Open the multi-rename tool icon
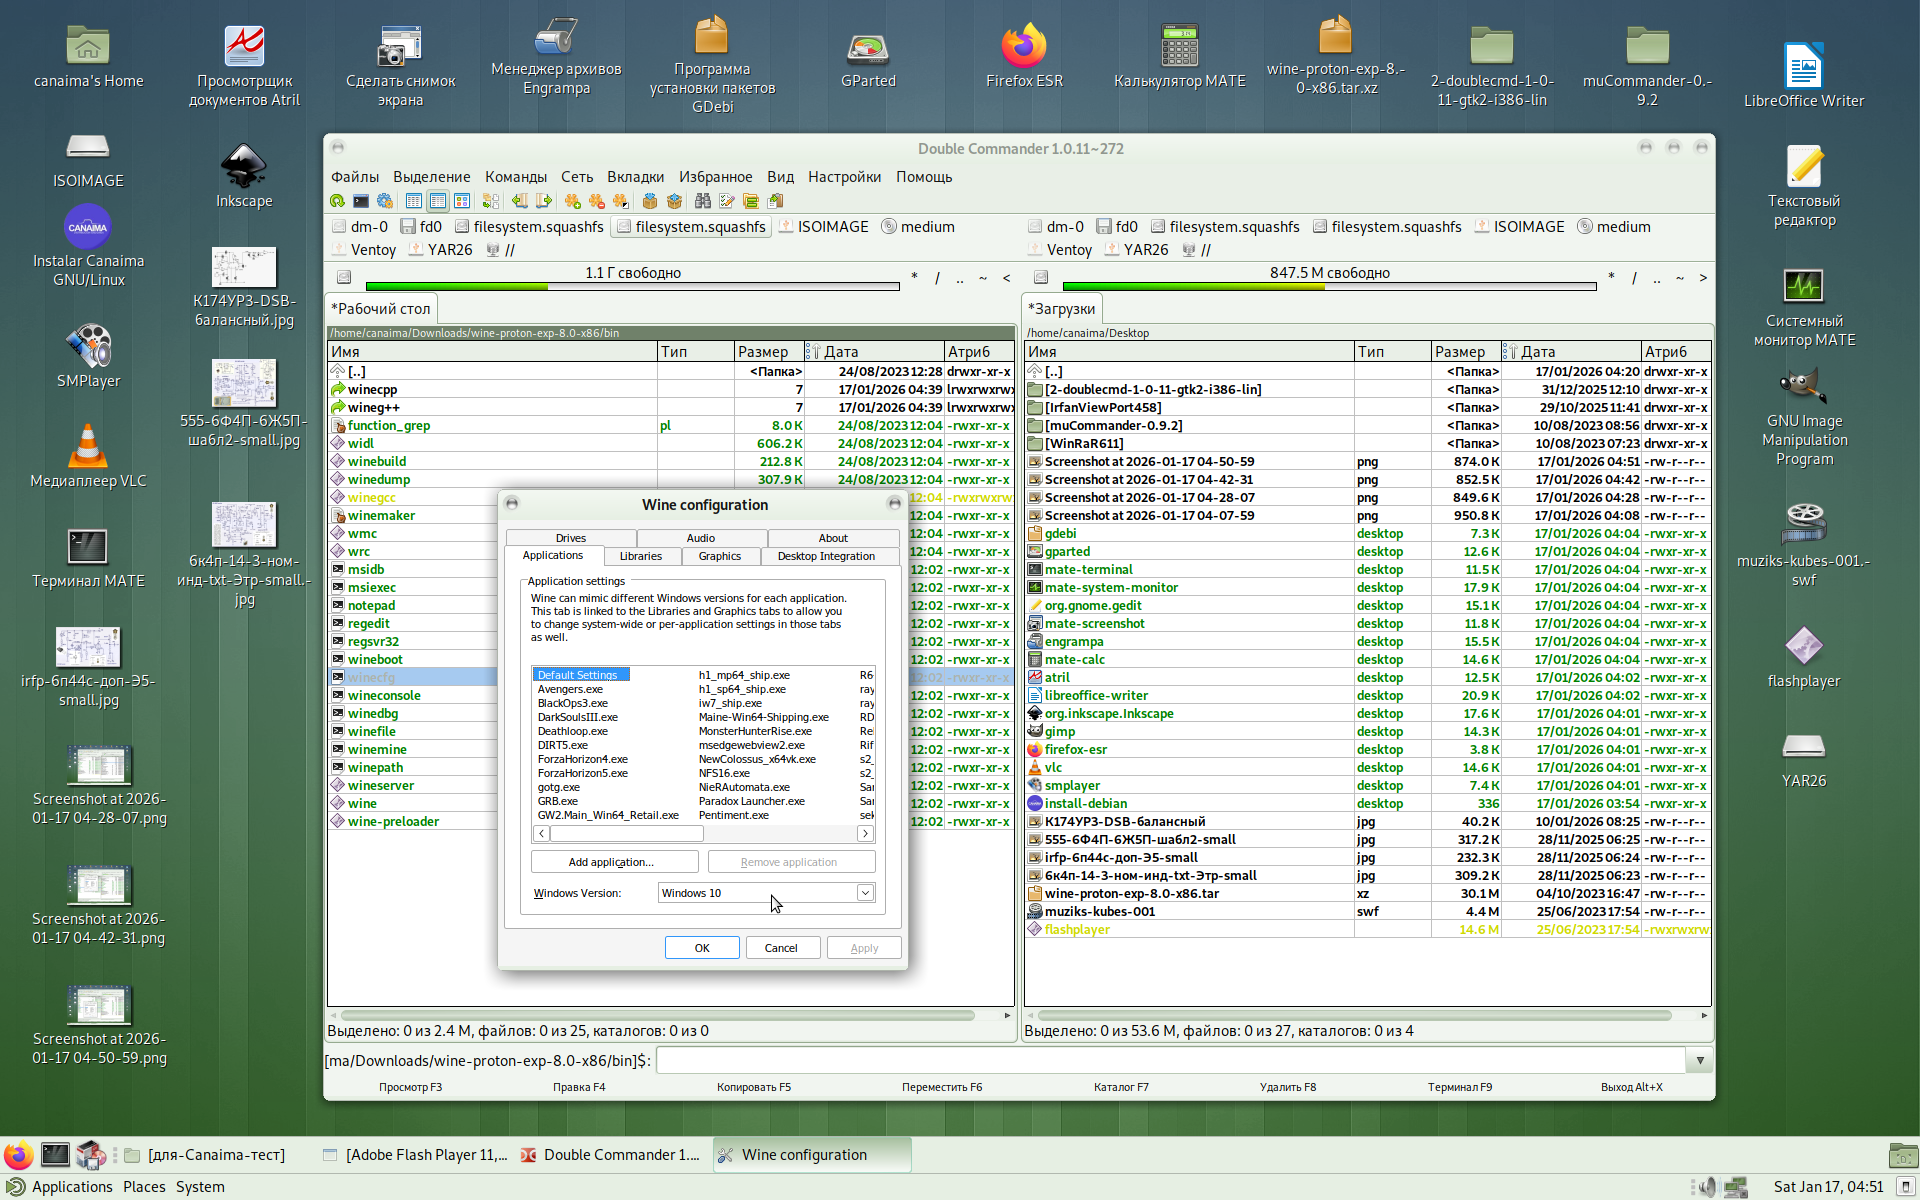This screenshot has width=1920, height=1200. pyautogui.click(x=727, y=201)
